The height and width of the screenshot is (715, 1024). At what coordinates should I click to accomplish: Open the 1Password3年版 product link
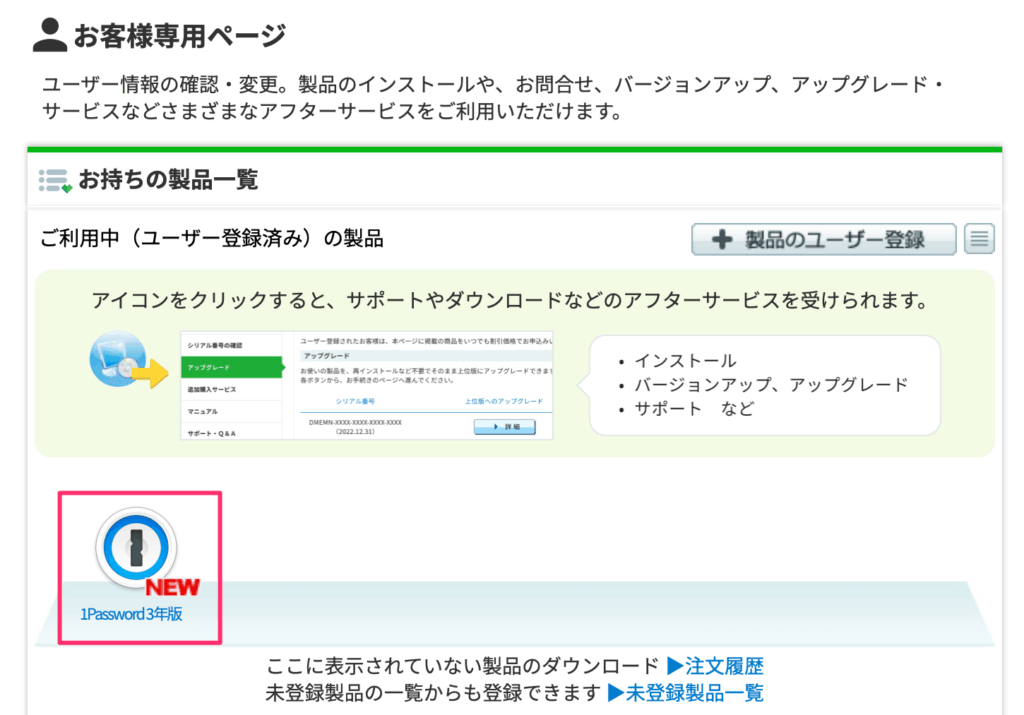click(132, 614)
